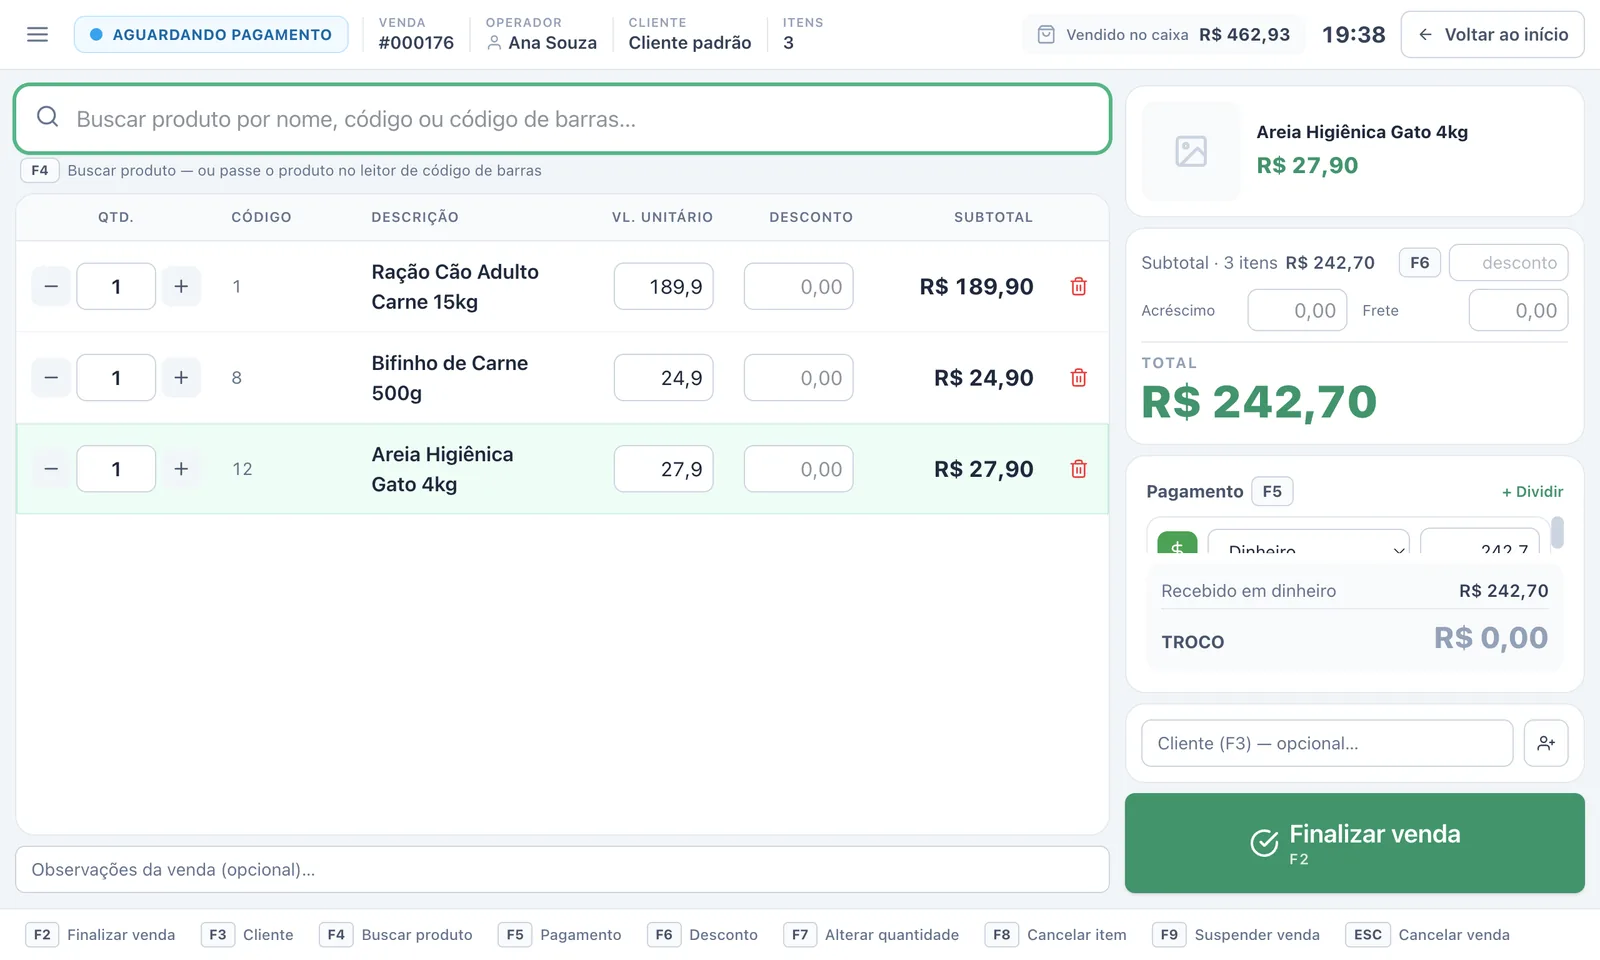1600x960 pixels.
Task: Click the F6 discount shortcut key
Action: pyautogui.click(x=1419, y=263)
